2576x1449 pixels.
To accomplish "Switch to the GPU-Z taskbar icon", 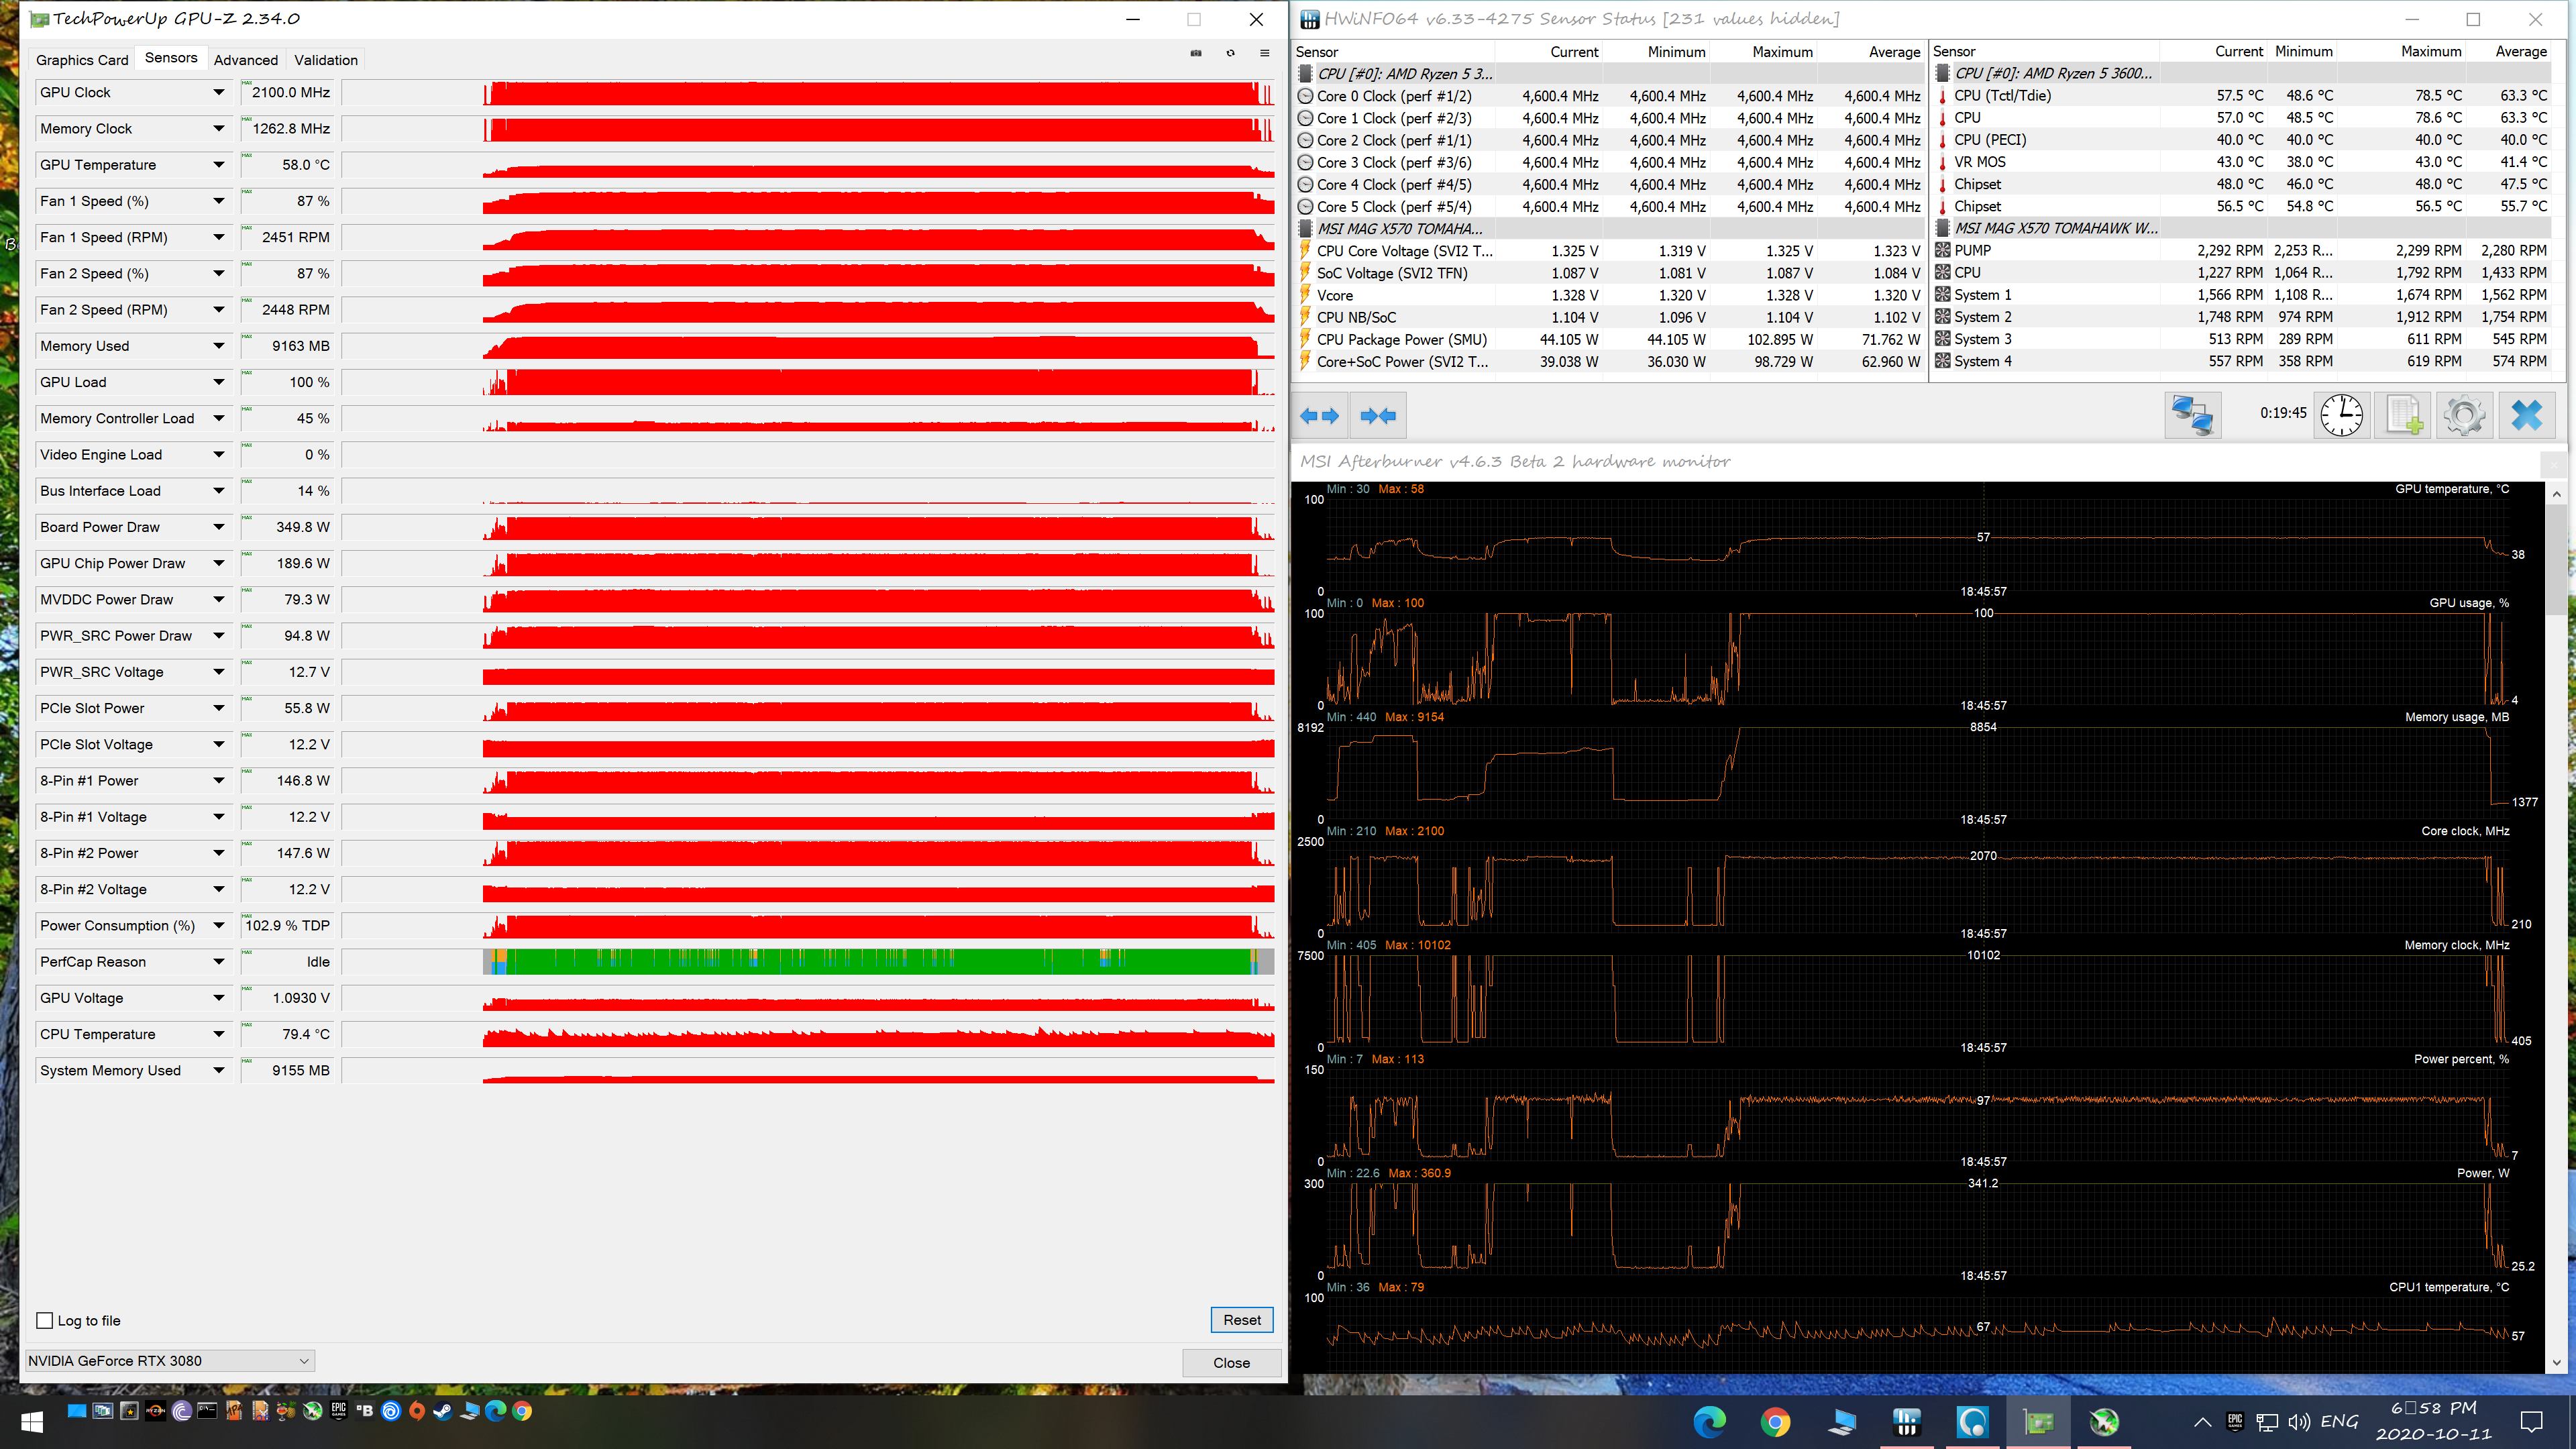I will pos(2038,1421).
